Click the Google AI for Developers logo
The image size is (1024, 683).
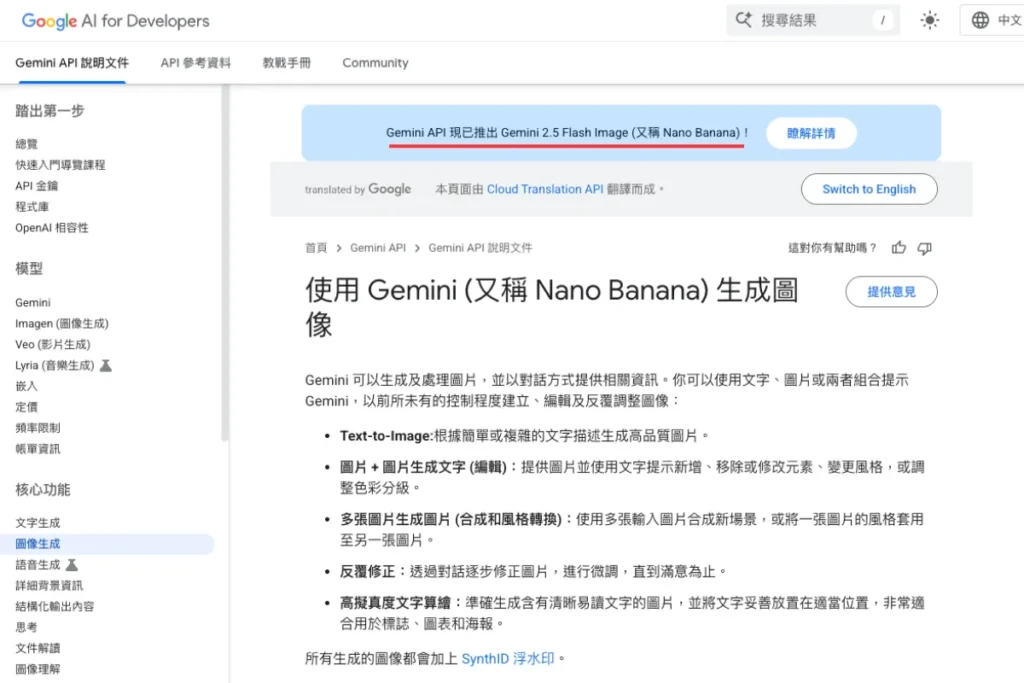tap(116, 21)
